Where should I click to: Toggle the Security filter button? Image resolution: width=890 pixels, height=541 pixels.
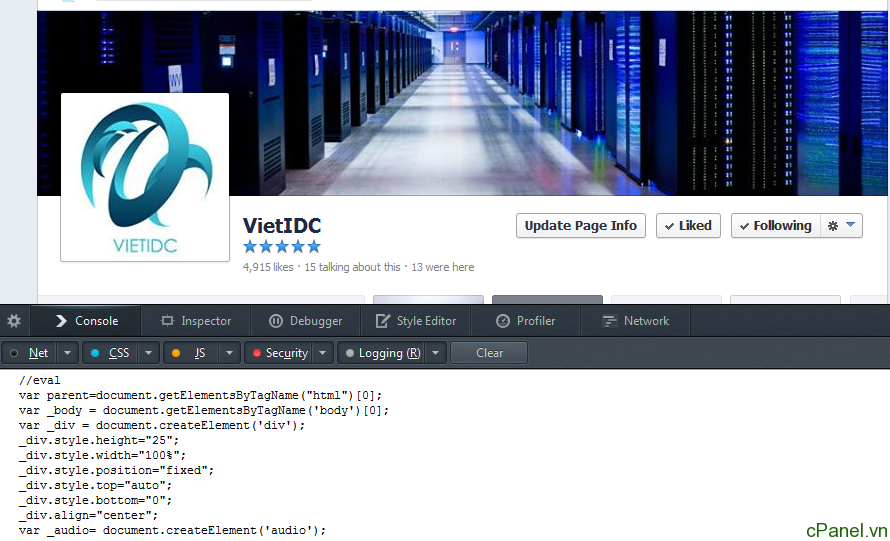coord(279,353)
